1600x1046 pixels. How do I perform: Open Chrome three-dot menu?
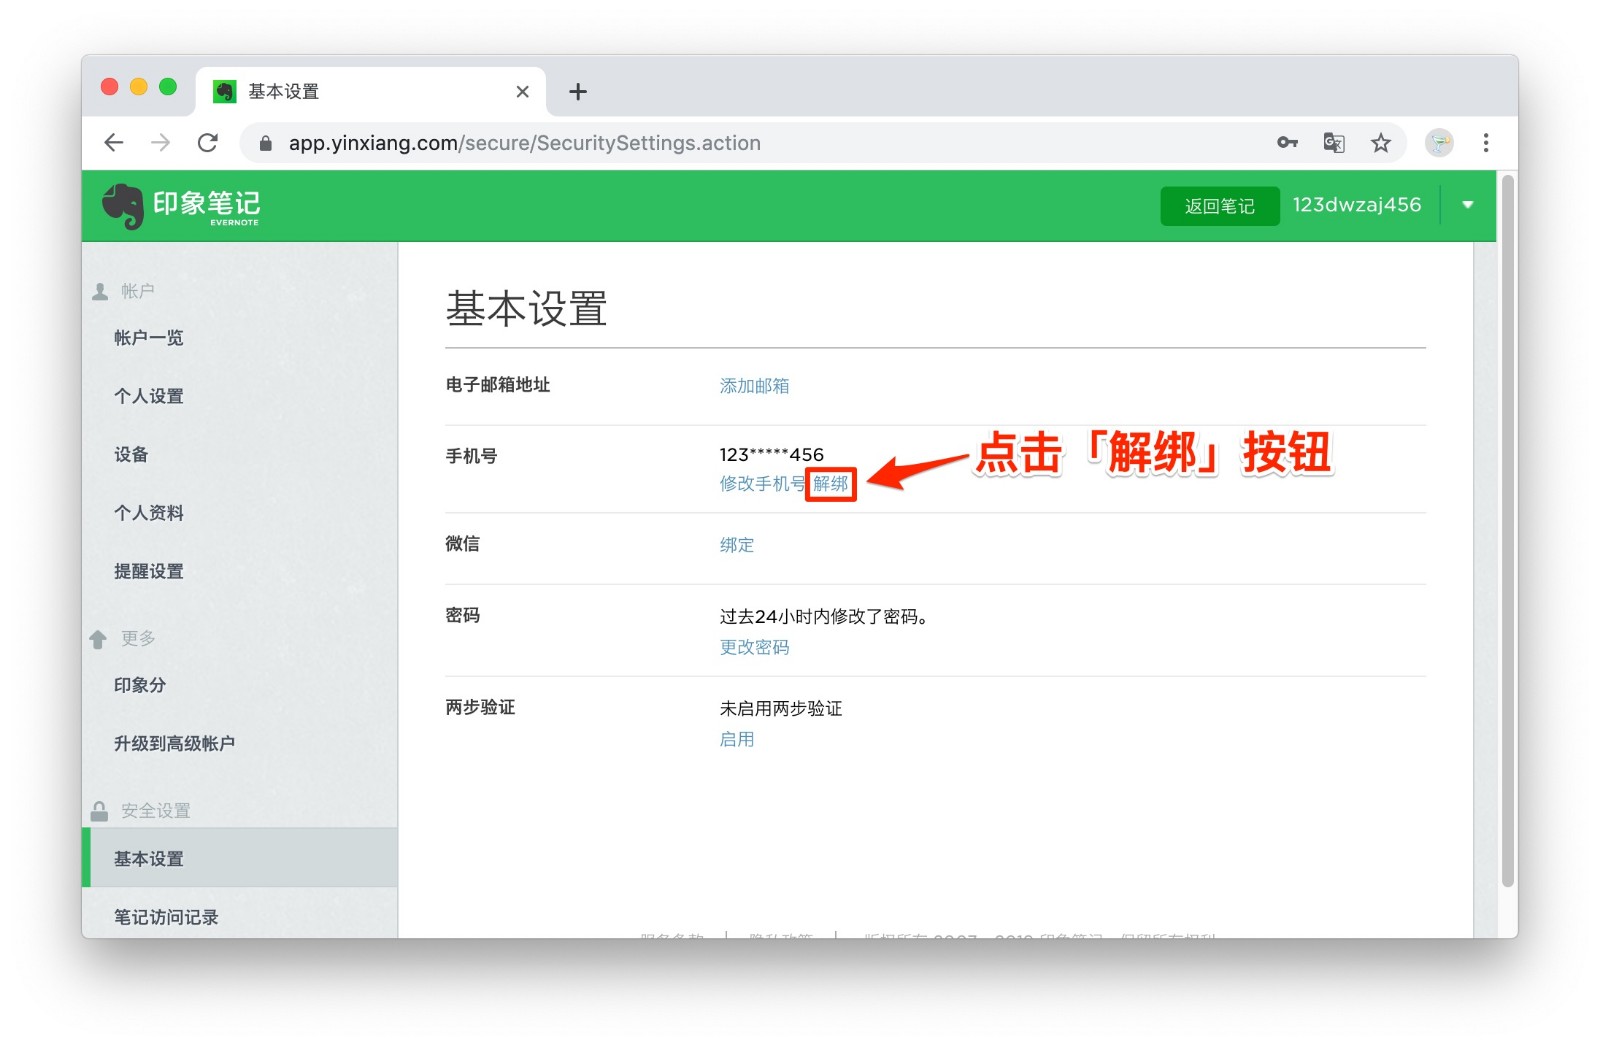click(x=1486, y=143)
